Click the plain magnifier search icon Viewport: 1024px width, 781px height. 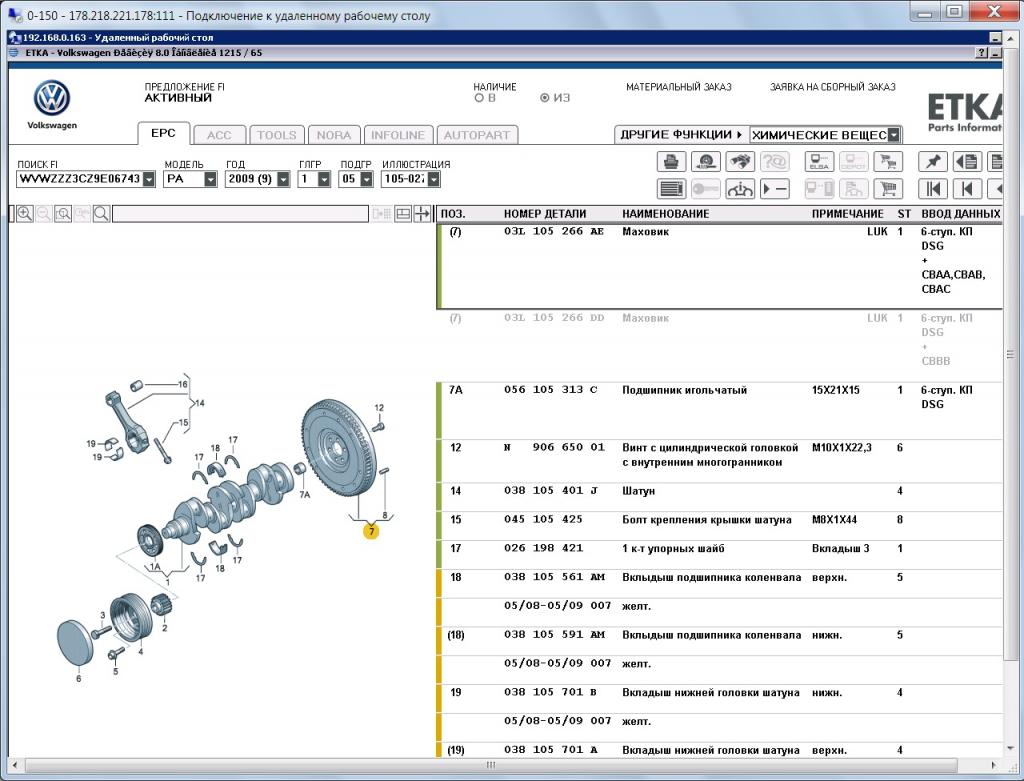click(x=101, y=214)
